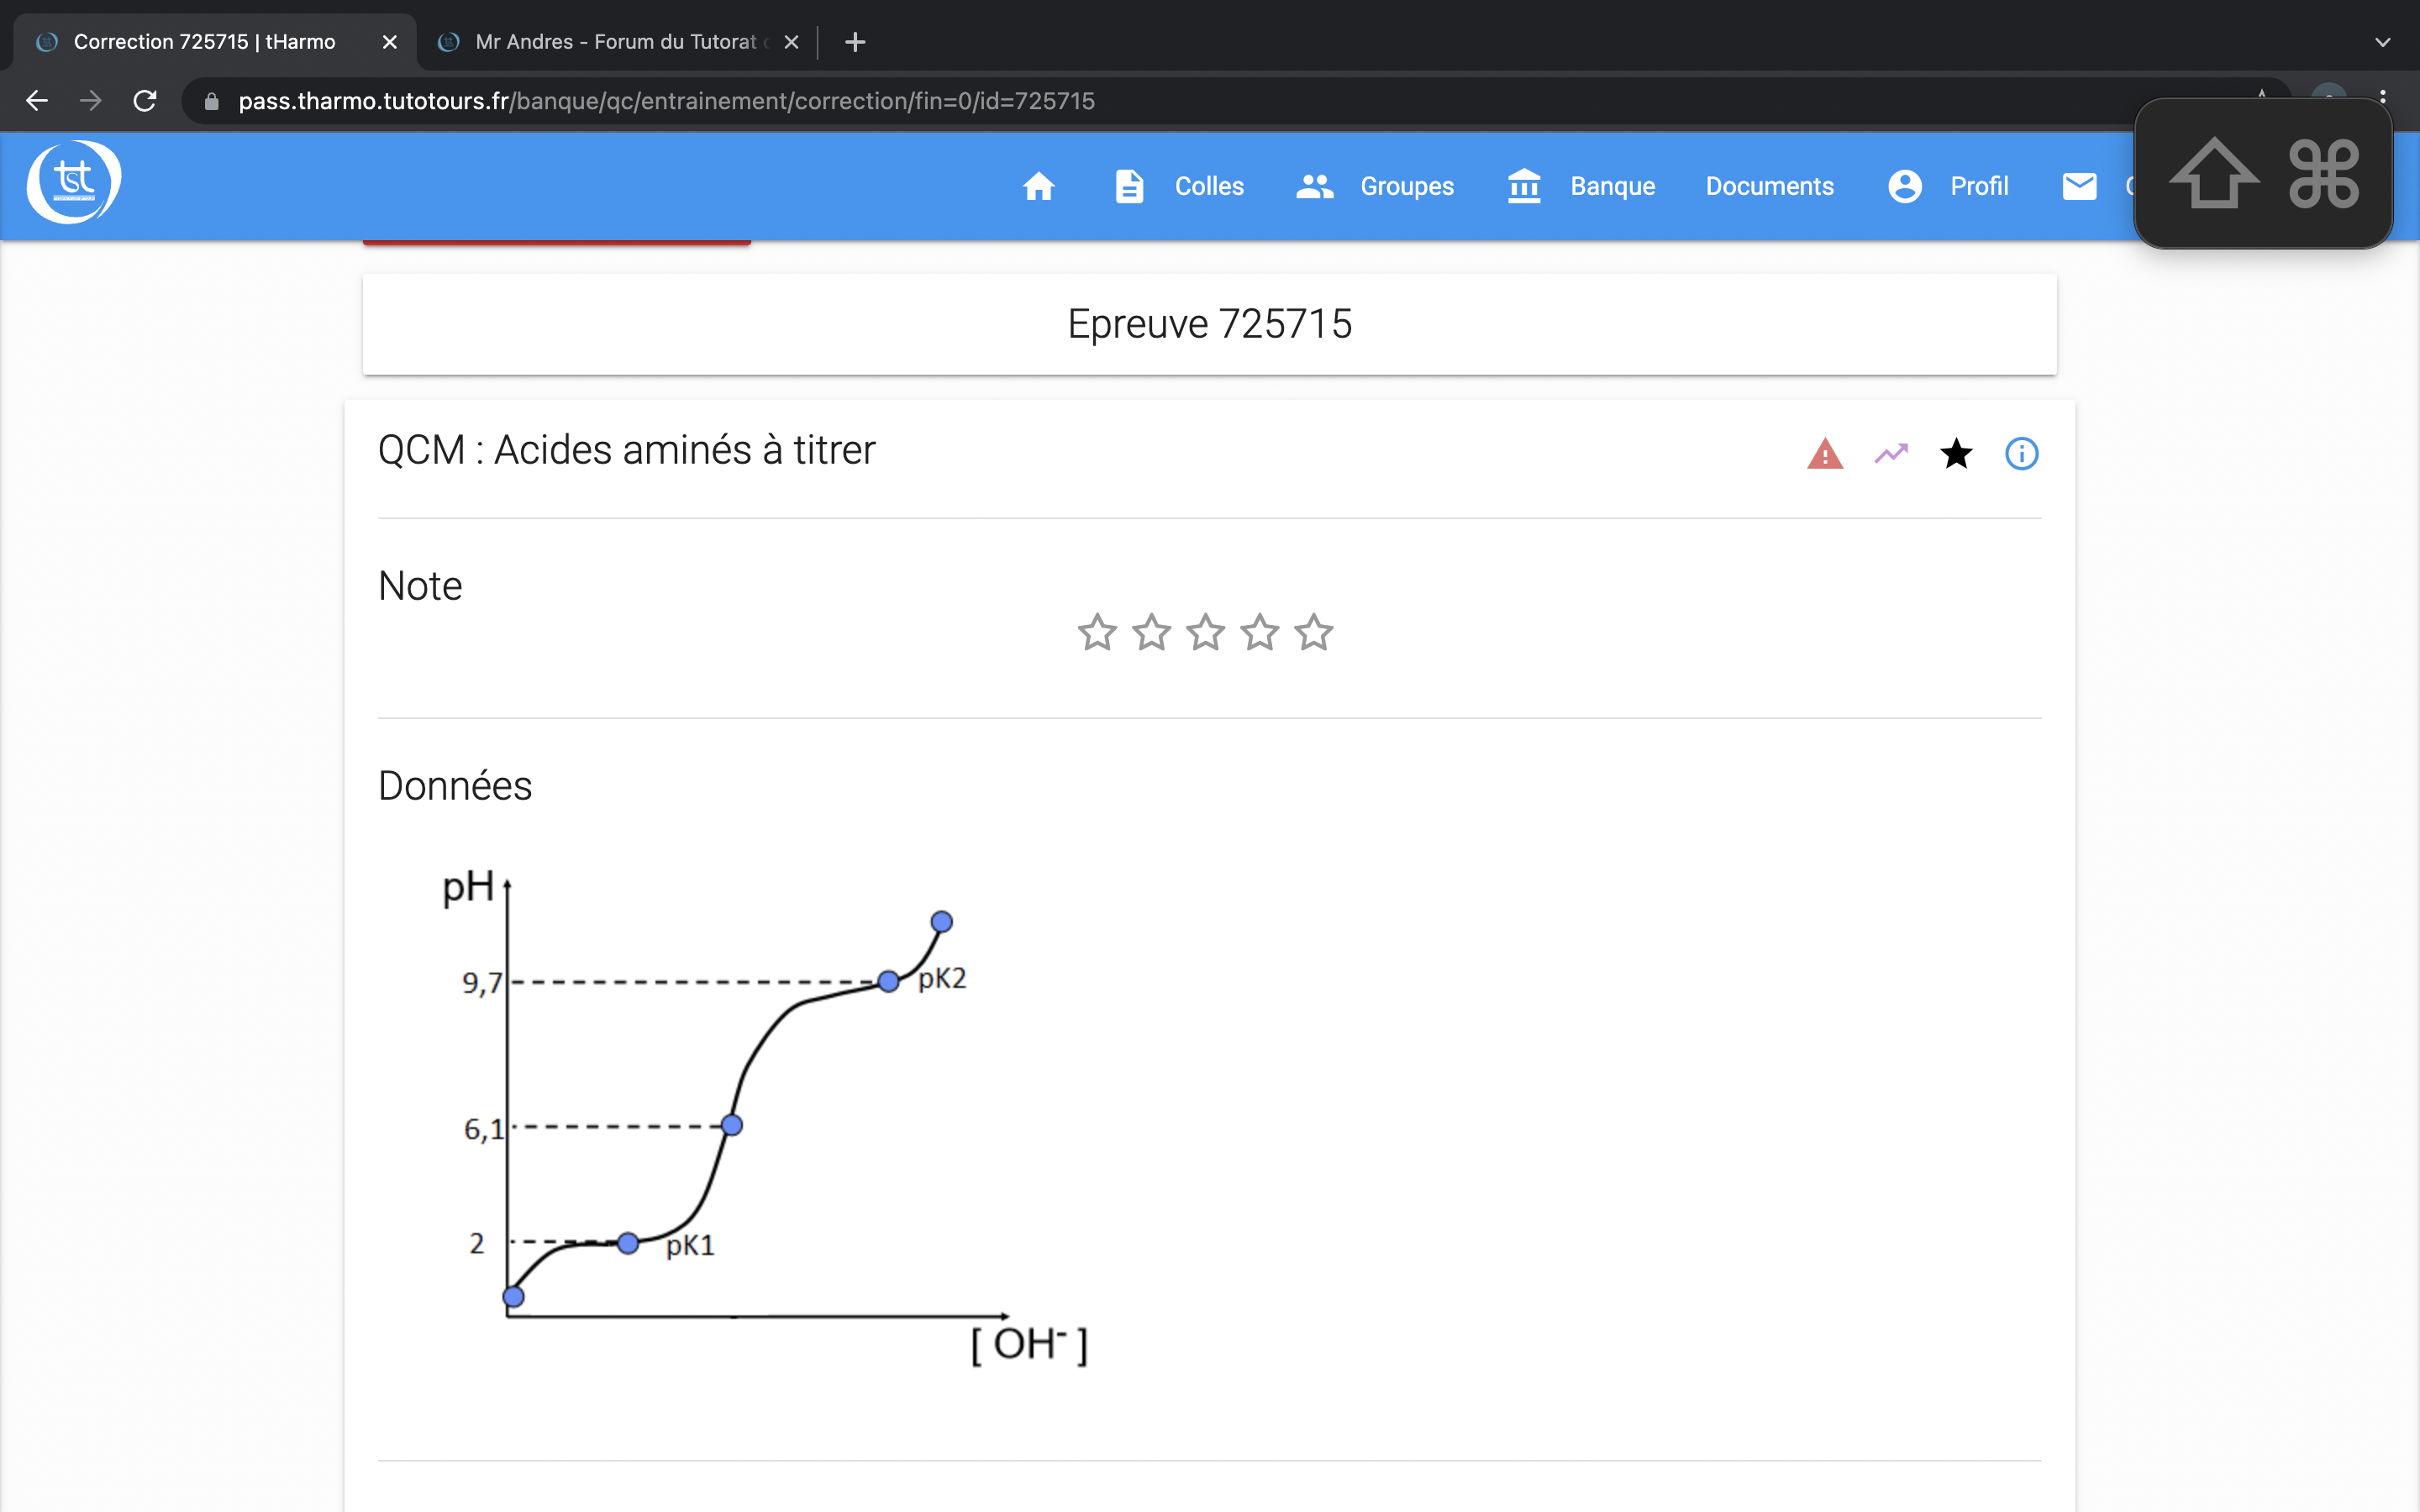This screenshot has width=2420, height=1512.
Task: Open the statistics trend icon
Action: coord(1891,454)
